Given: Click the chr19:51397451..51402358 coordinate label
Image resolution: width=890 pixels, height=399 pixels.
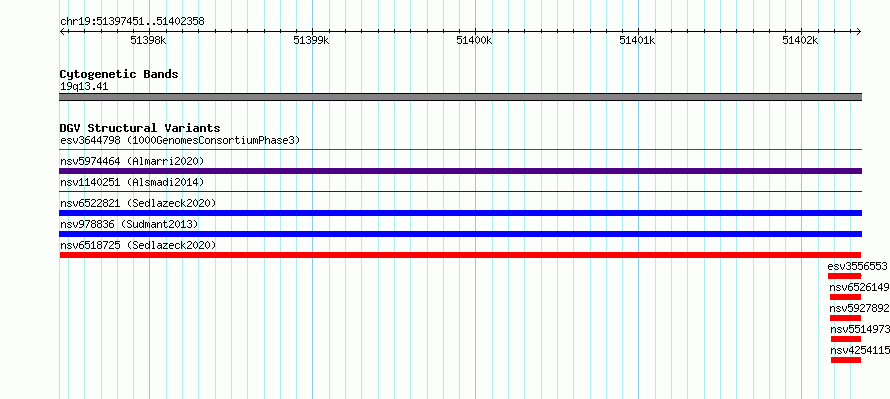Looking at the screenshot, I should coord(132,22).
